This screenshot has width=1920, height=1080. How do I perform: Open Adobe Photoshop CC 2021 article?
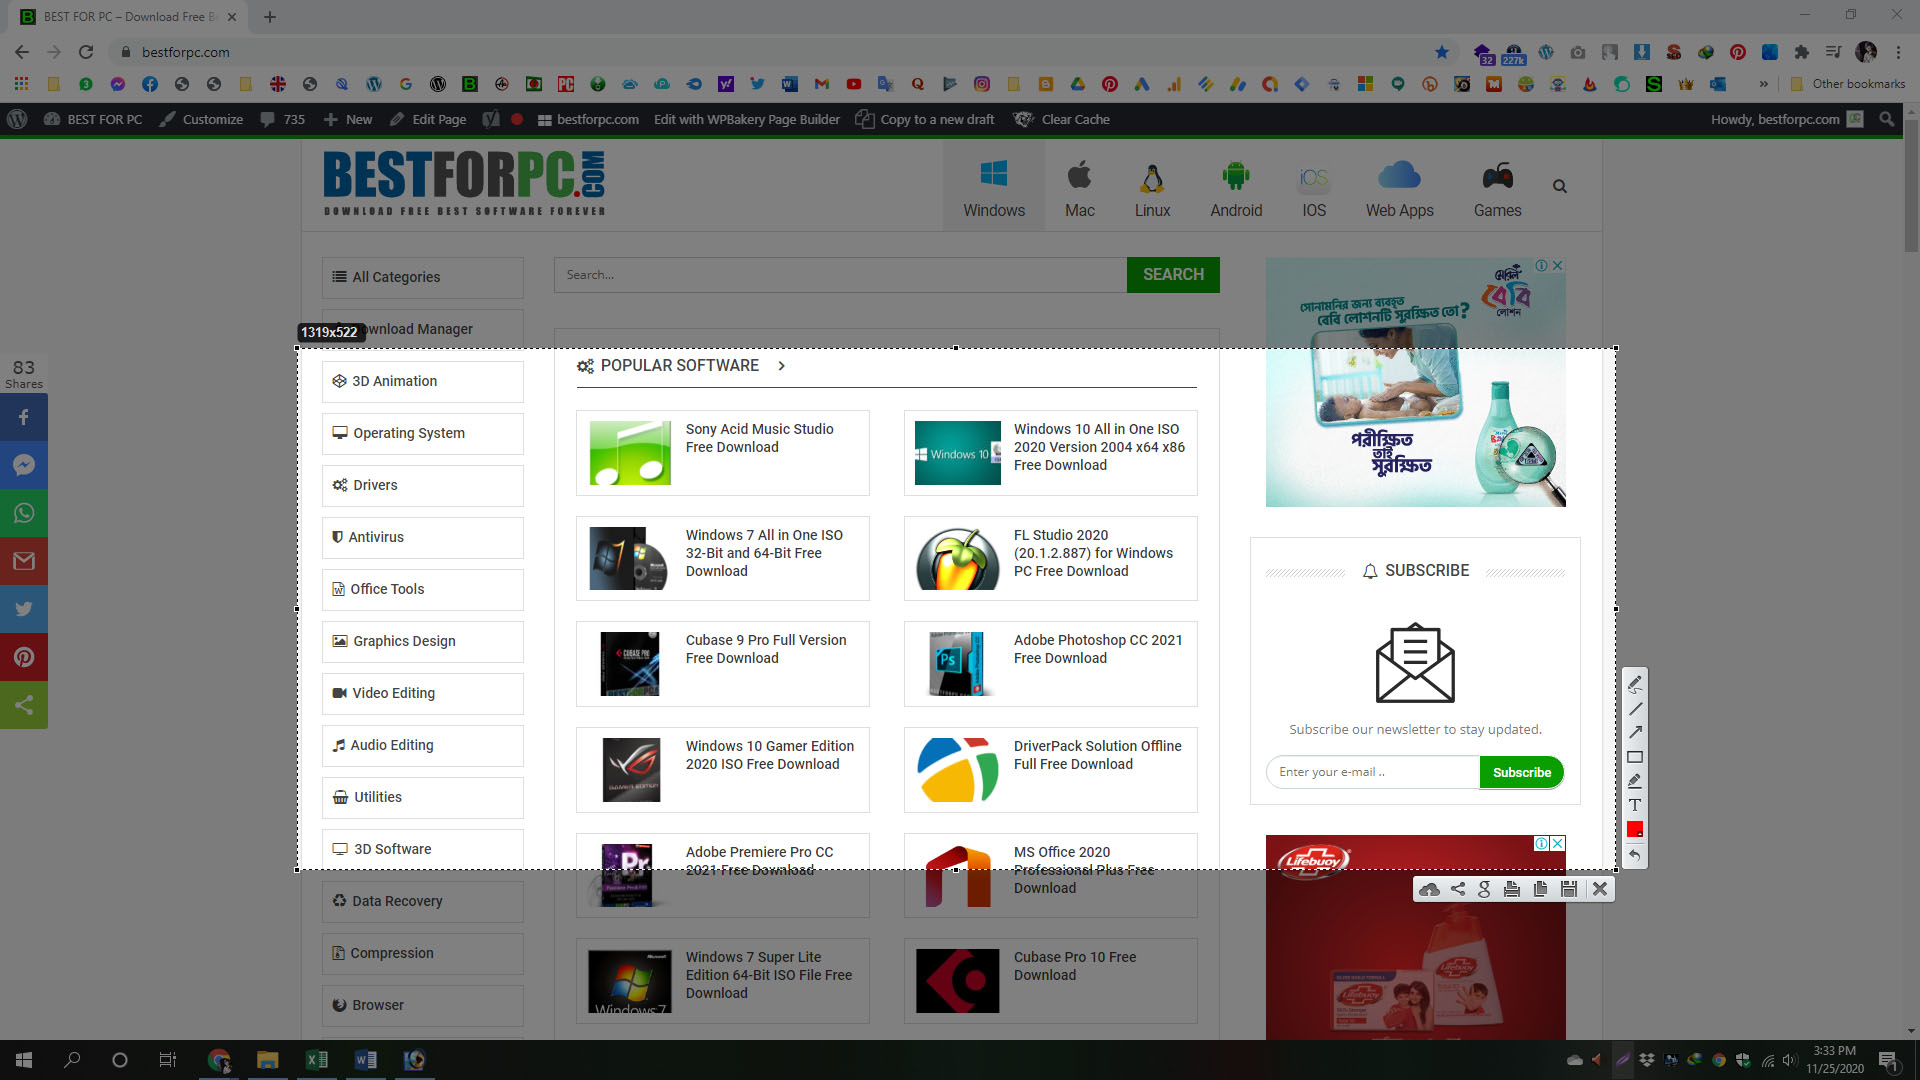[x=1098, y=649]
